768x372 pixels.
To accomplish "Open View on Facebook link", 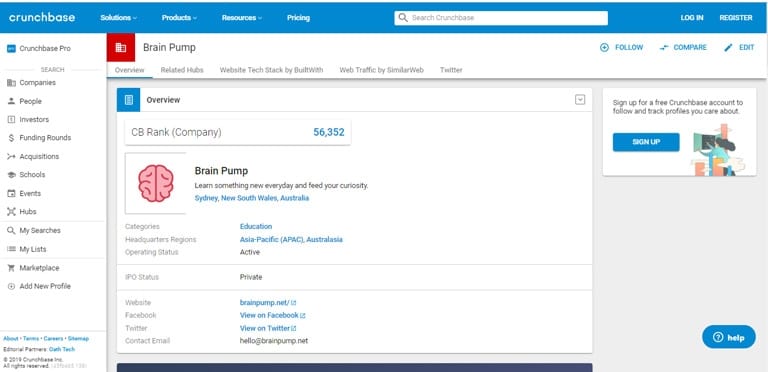I will pos(269,316).
